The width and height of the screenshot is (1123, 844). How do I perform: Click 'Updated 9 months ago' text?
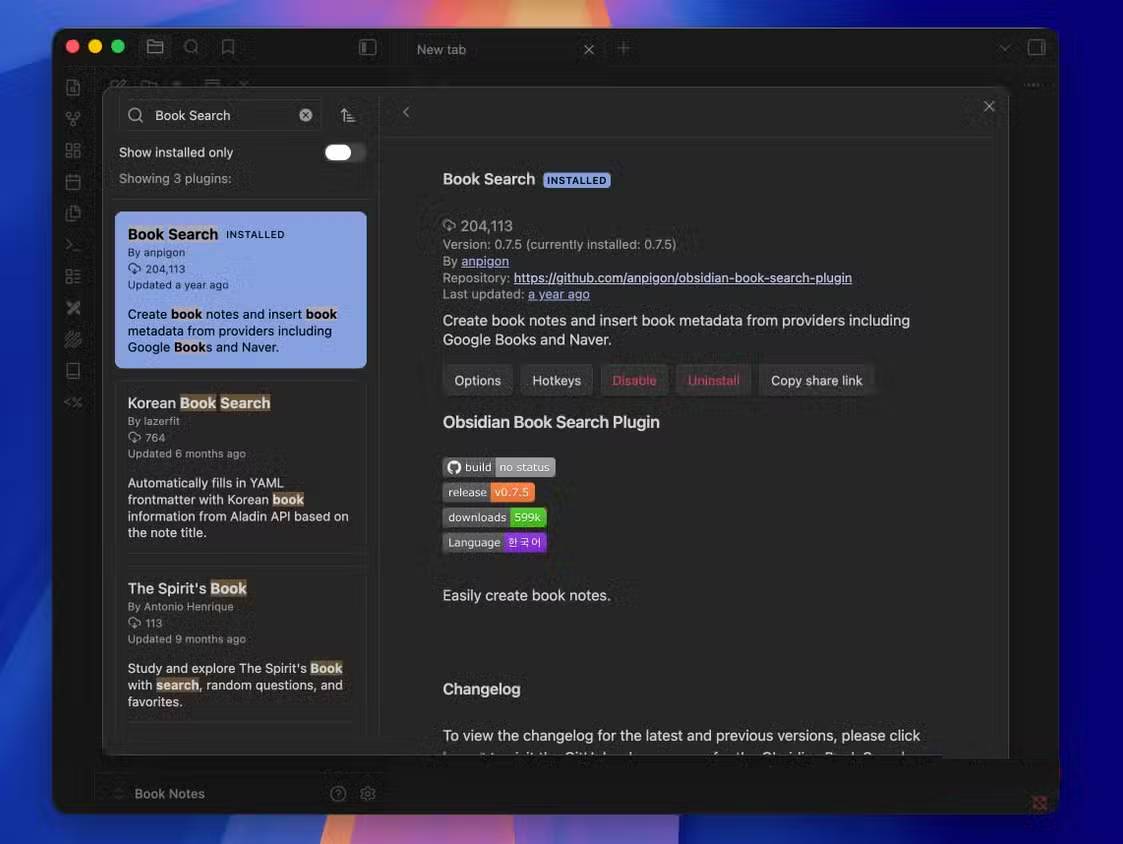(x=186, y=639)
